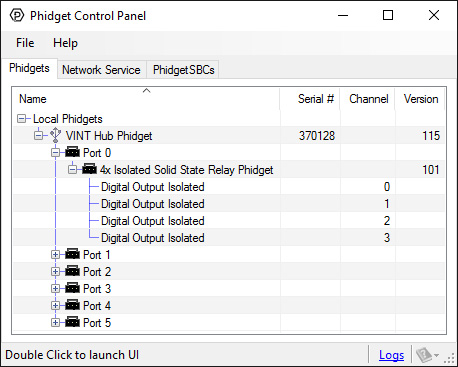Click the Port 5 connector icon
Viewport: 458px width, 367px height.
coord(72,322)
